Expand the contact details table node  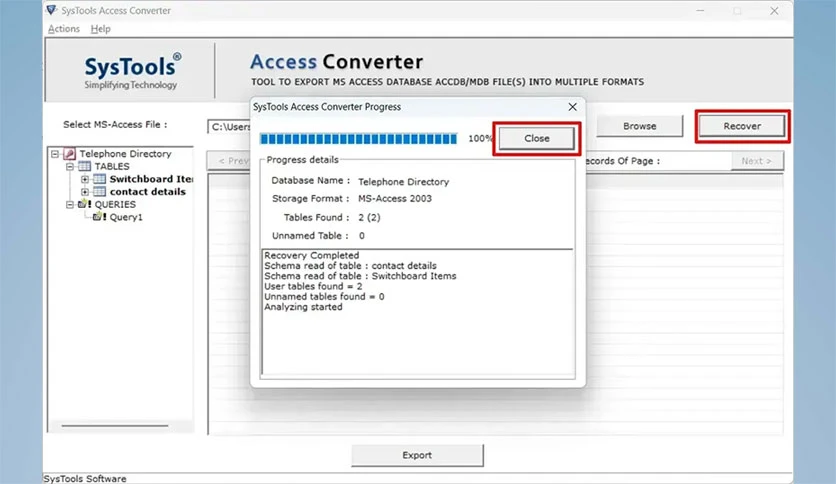pos(84,192)
